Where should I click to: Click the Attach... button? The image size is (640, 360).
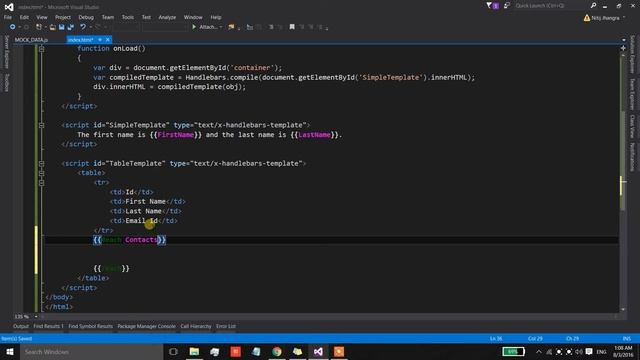point(207,27)
